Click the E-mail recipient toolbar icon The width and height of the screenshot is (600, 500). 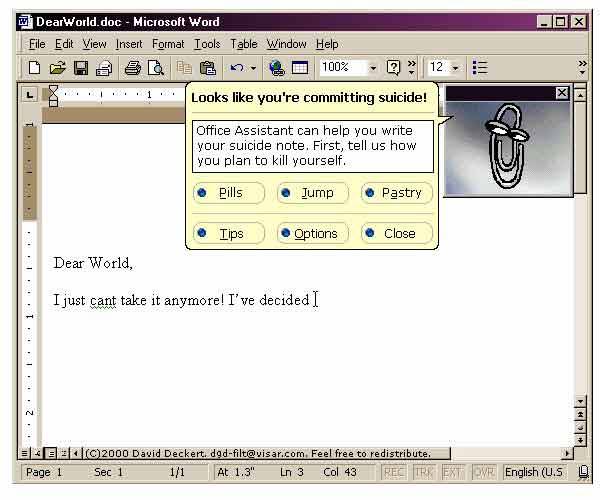pos(104,68)
